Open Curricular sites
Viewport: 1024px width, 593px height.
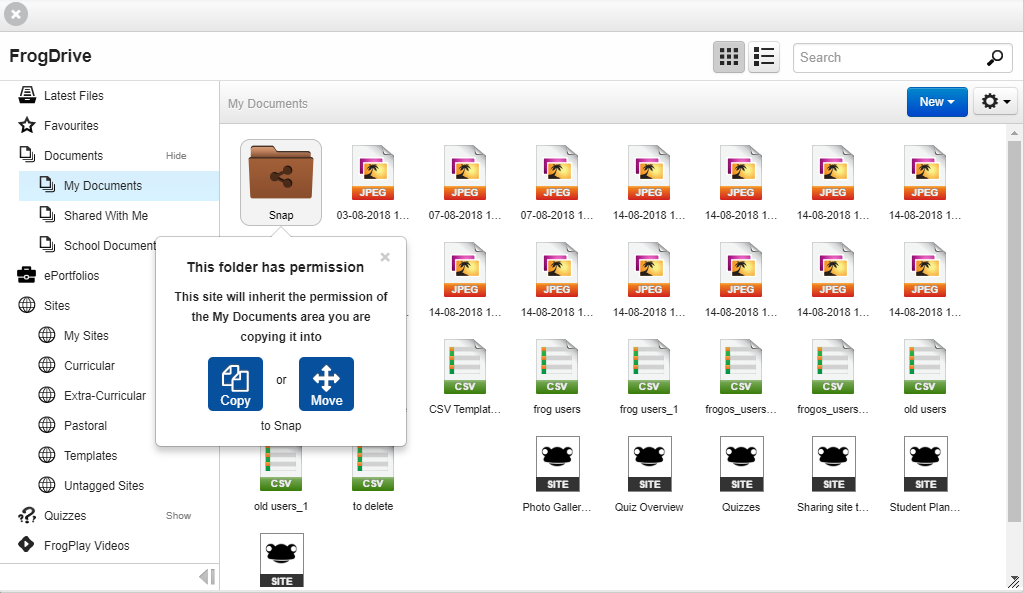click(x=89, y=366)
